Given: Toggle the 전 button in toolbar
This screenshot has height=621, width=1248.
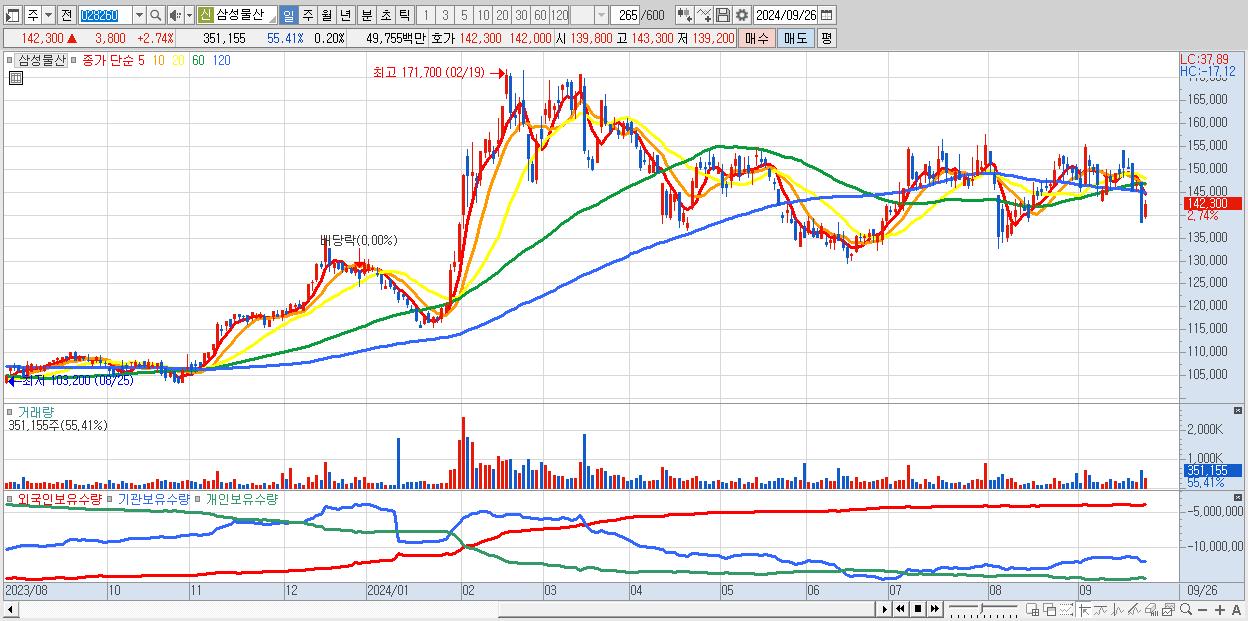Looking at the screenshot, I should pyautogui.click(x=66, y=15).
